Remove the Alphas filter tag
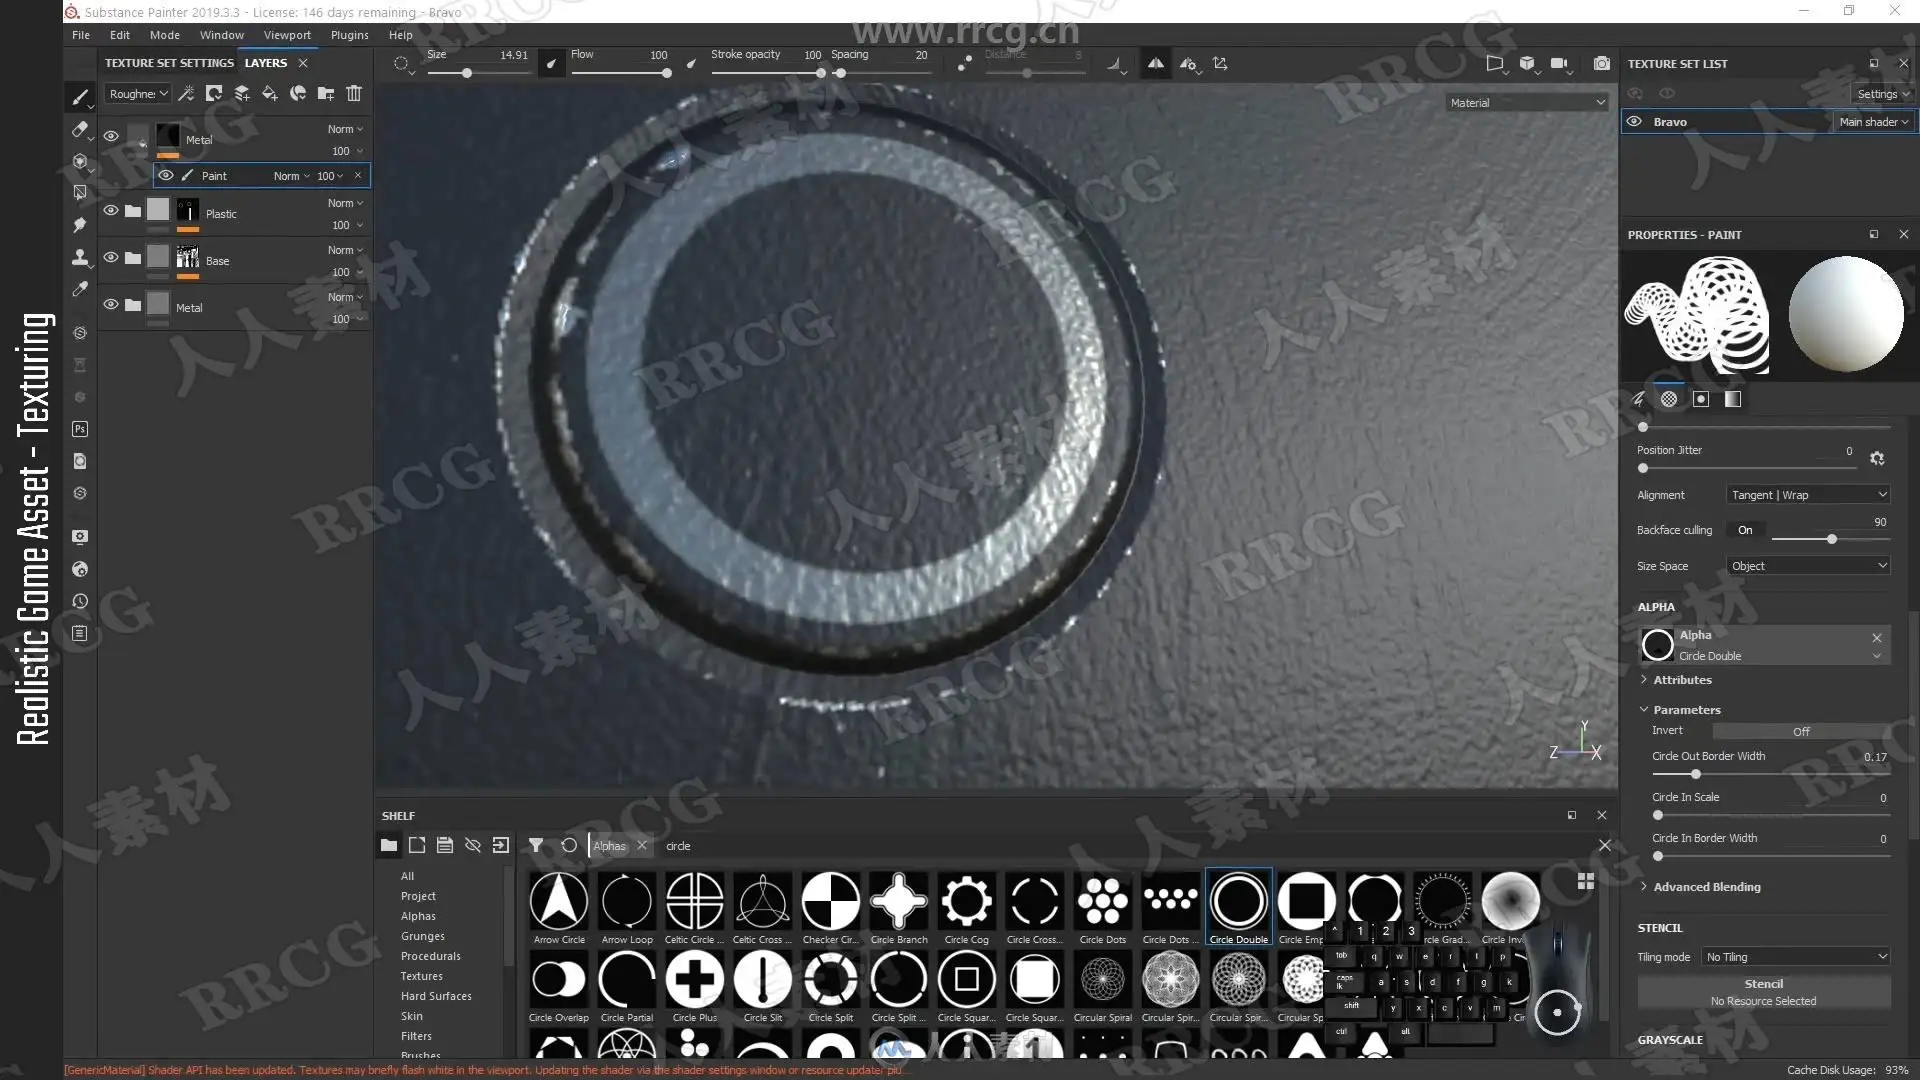The image size is (1920, 1080). (x=642, y=845)
